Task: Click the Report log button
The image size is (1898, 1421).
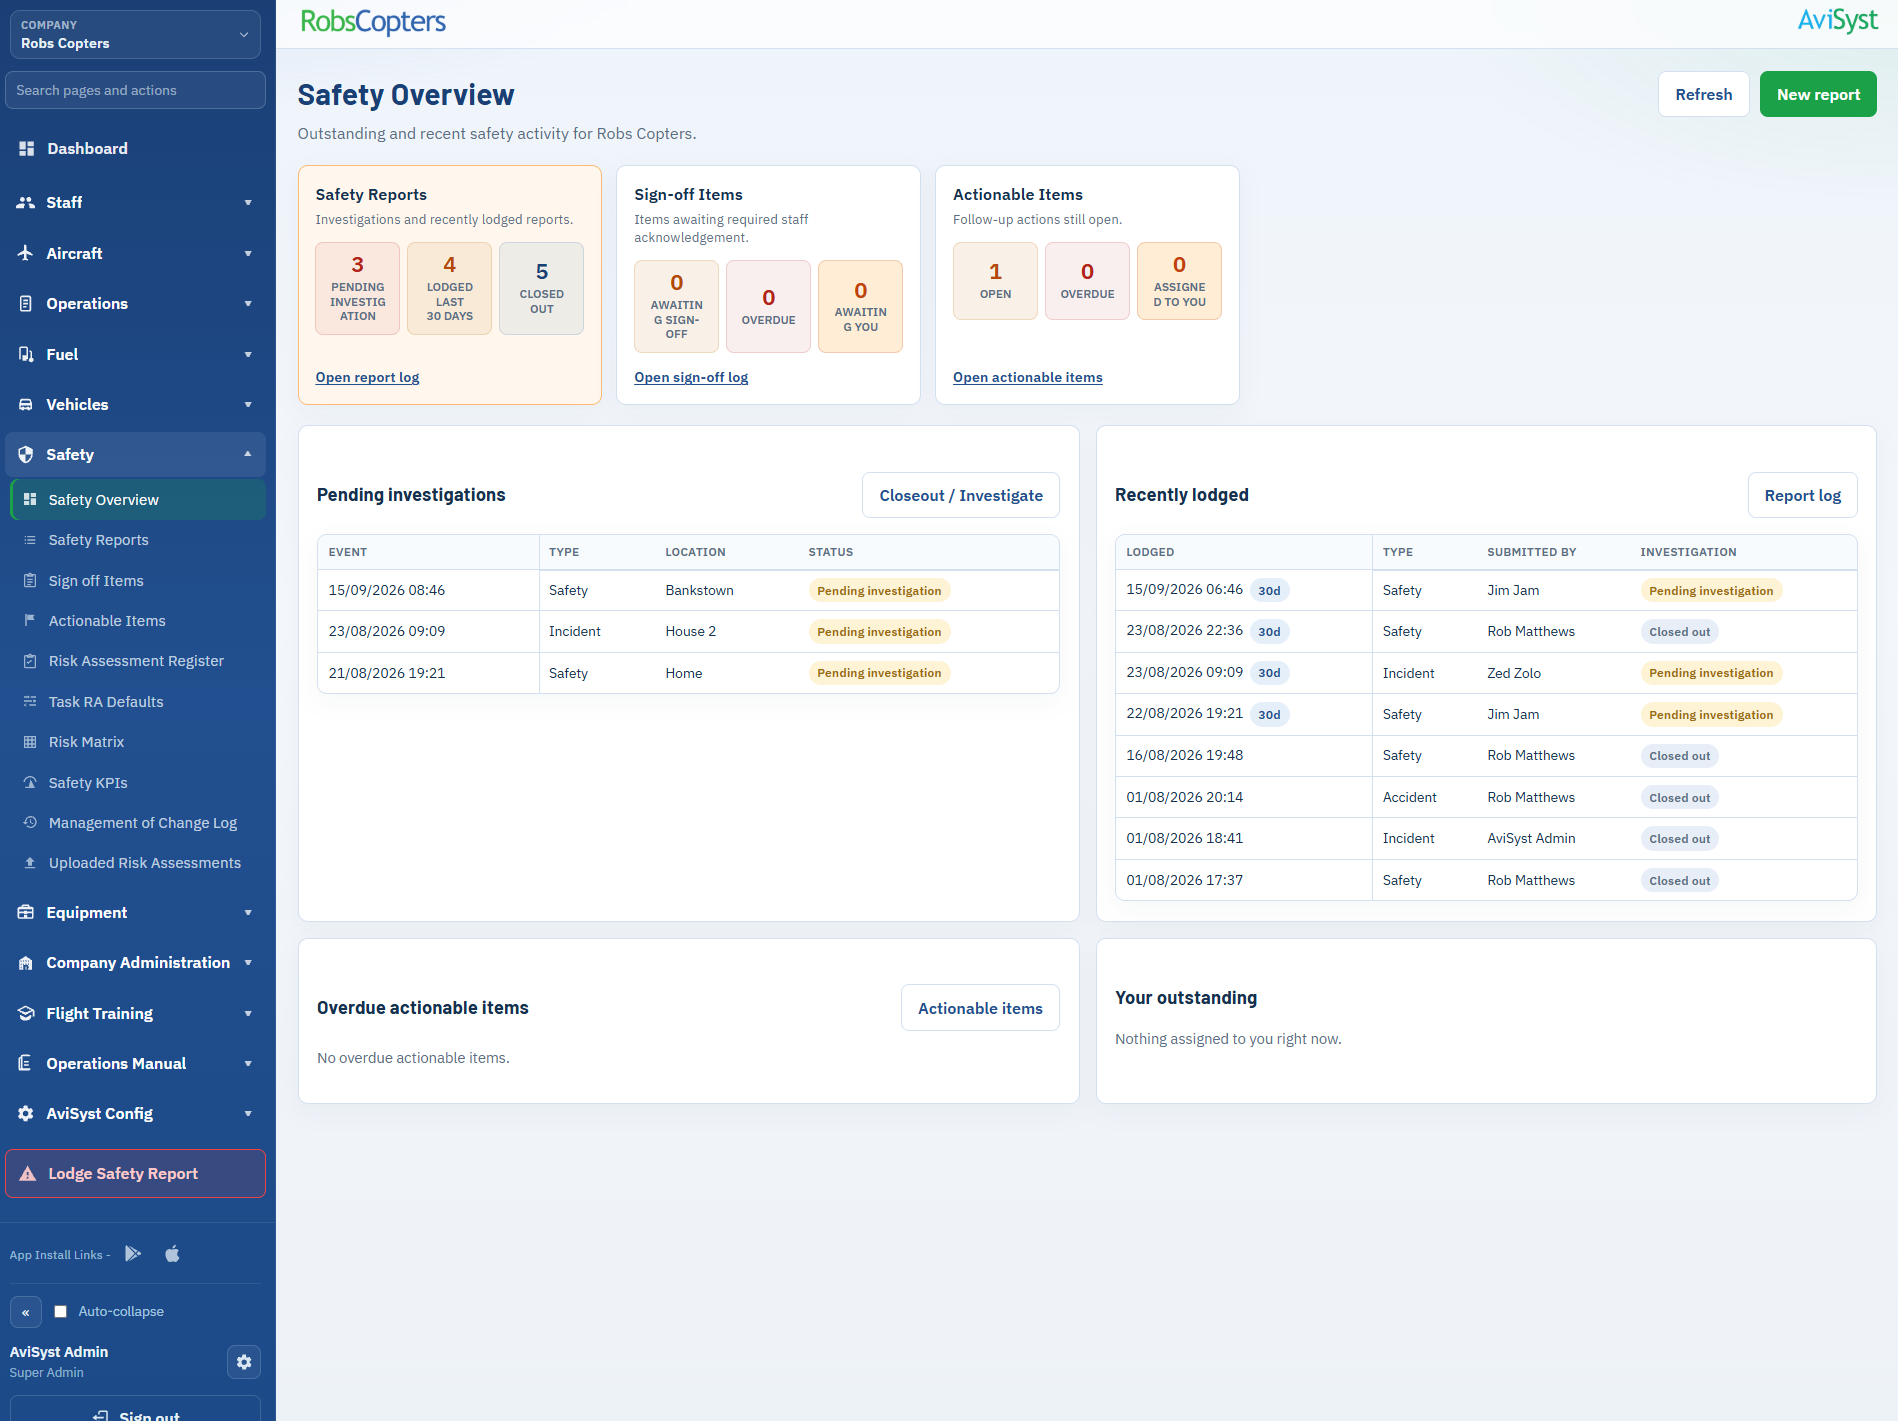Action: point(1802,495)
